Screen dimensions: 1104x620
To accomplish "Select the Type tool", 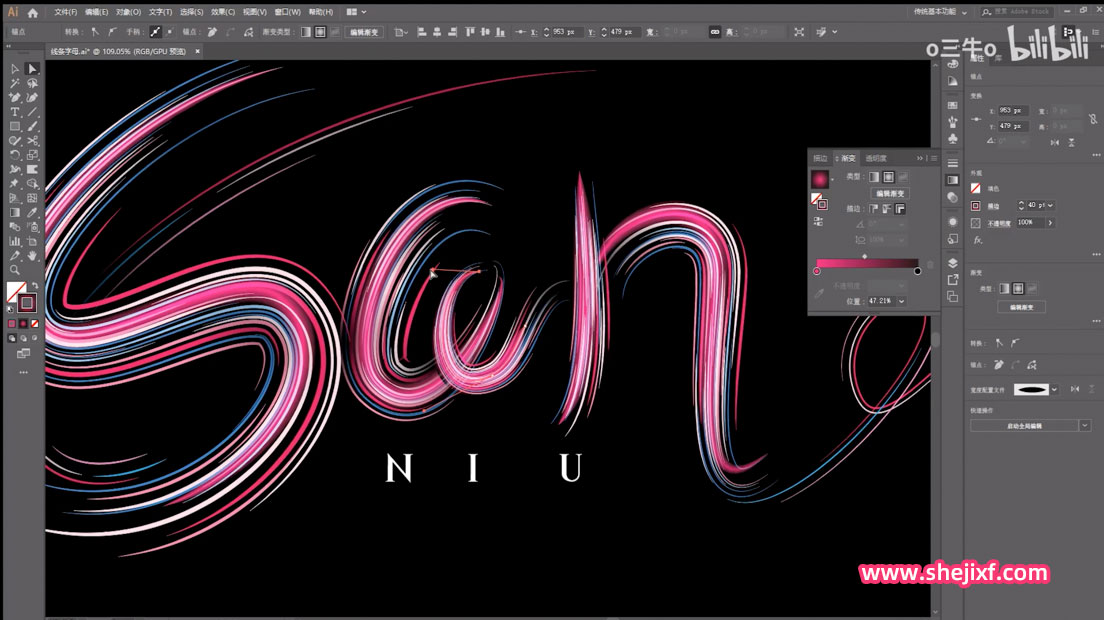I will (x=15, y=112).
